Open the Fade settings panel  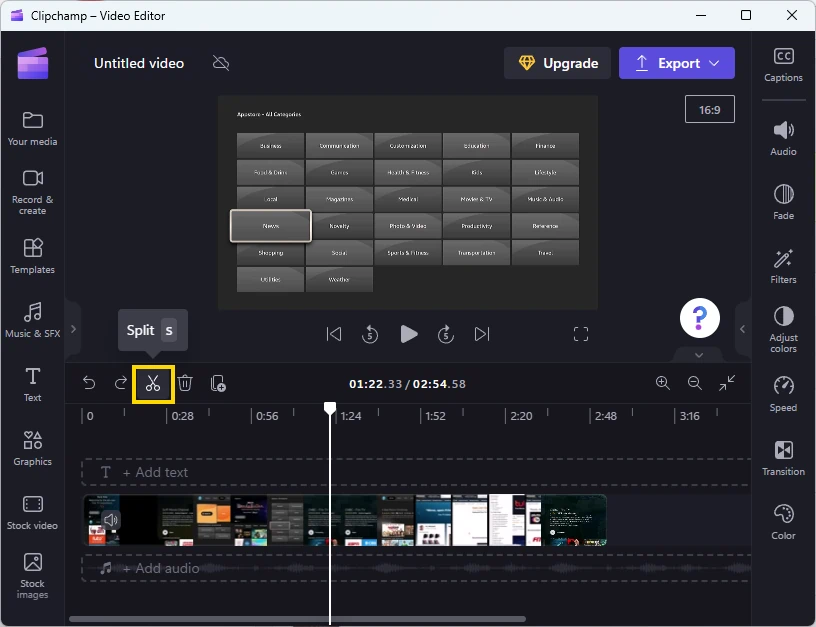pyautogui.click(x=783, y=202)
